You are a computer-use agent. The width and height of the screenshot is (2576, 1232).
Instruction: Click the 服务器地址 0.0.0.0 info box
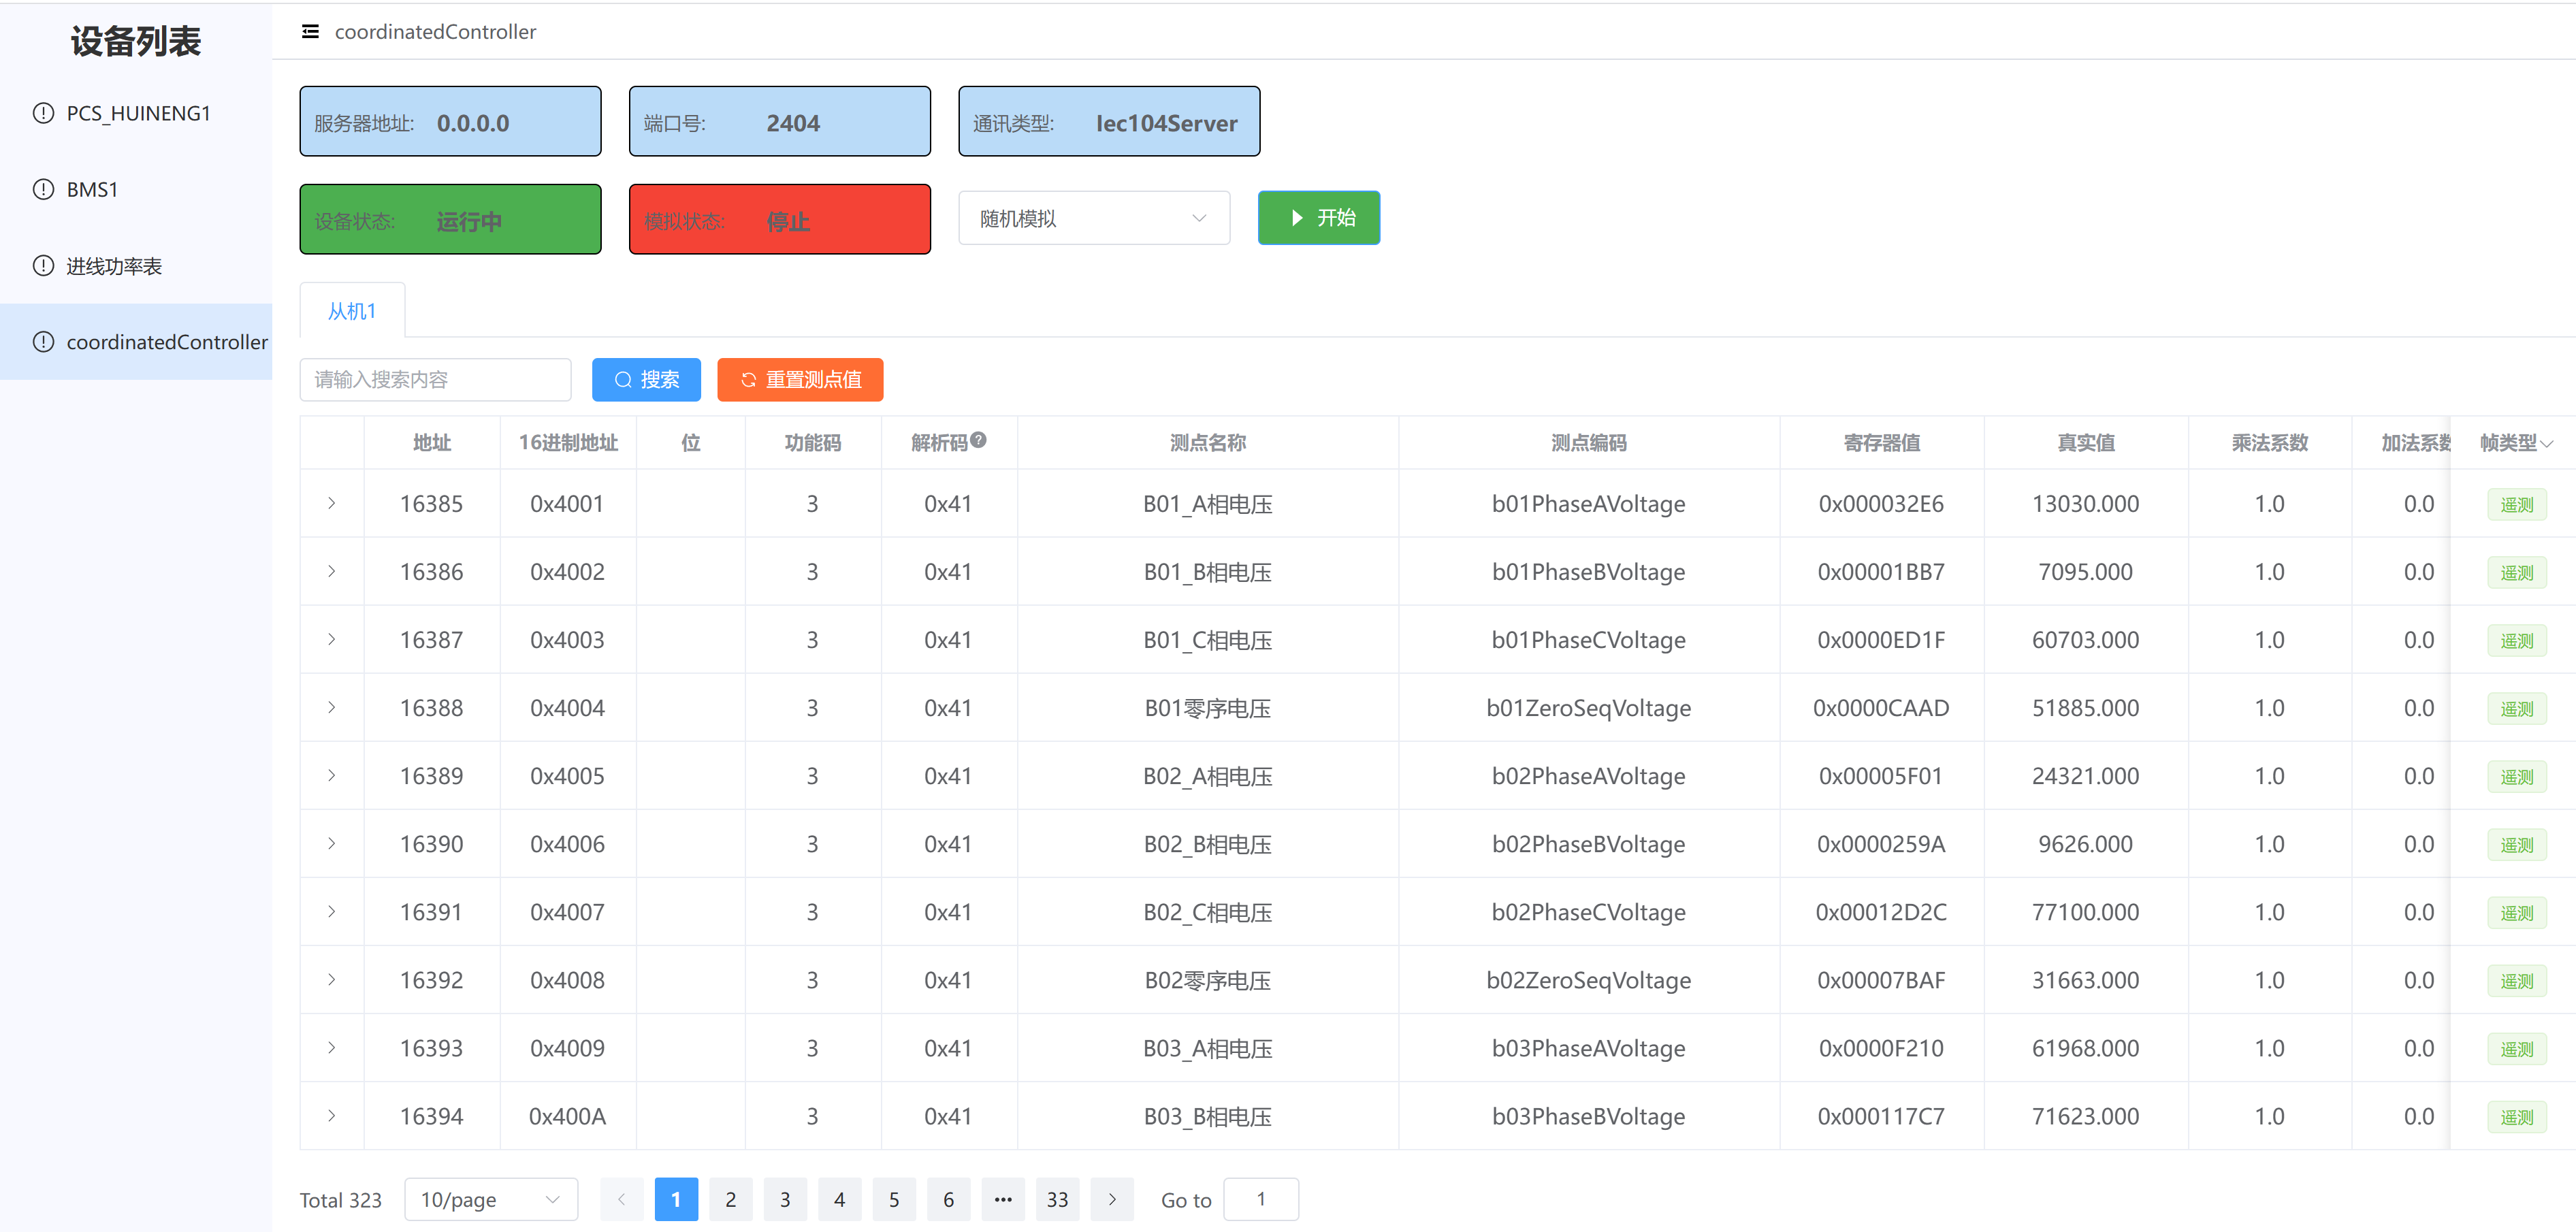pos(450,121)
